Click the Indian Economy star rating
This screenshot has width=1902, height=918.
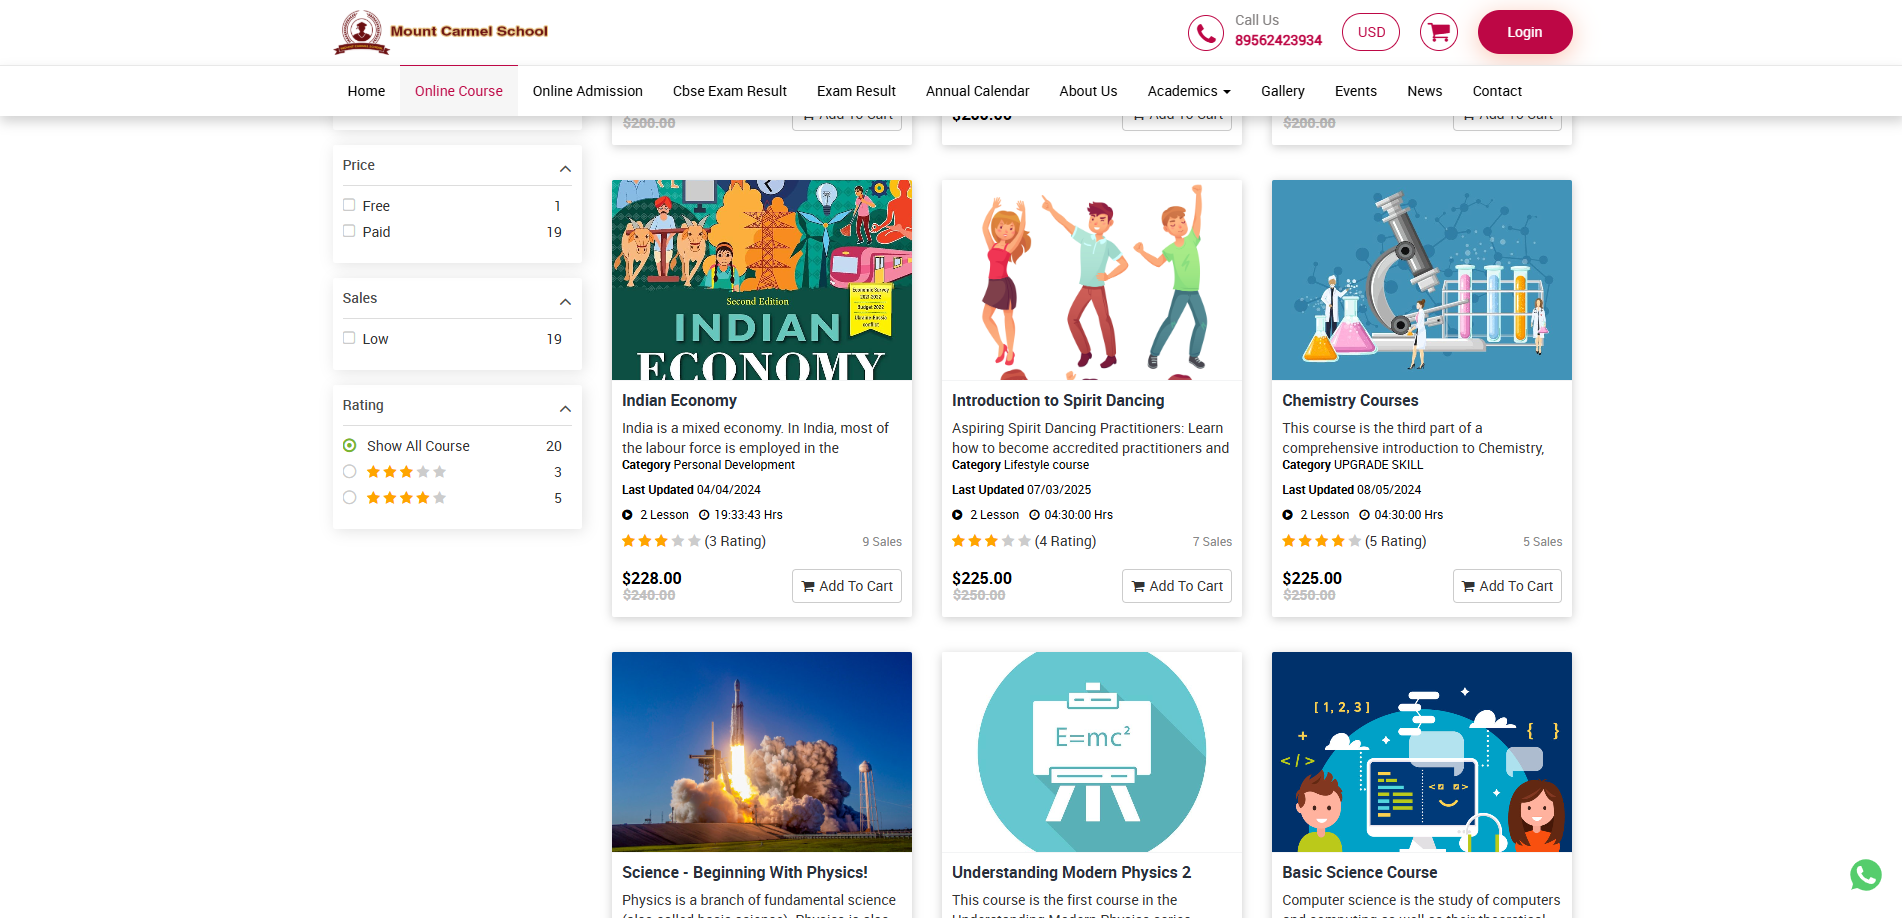660,541
